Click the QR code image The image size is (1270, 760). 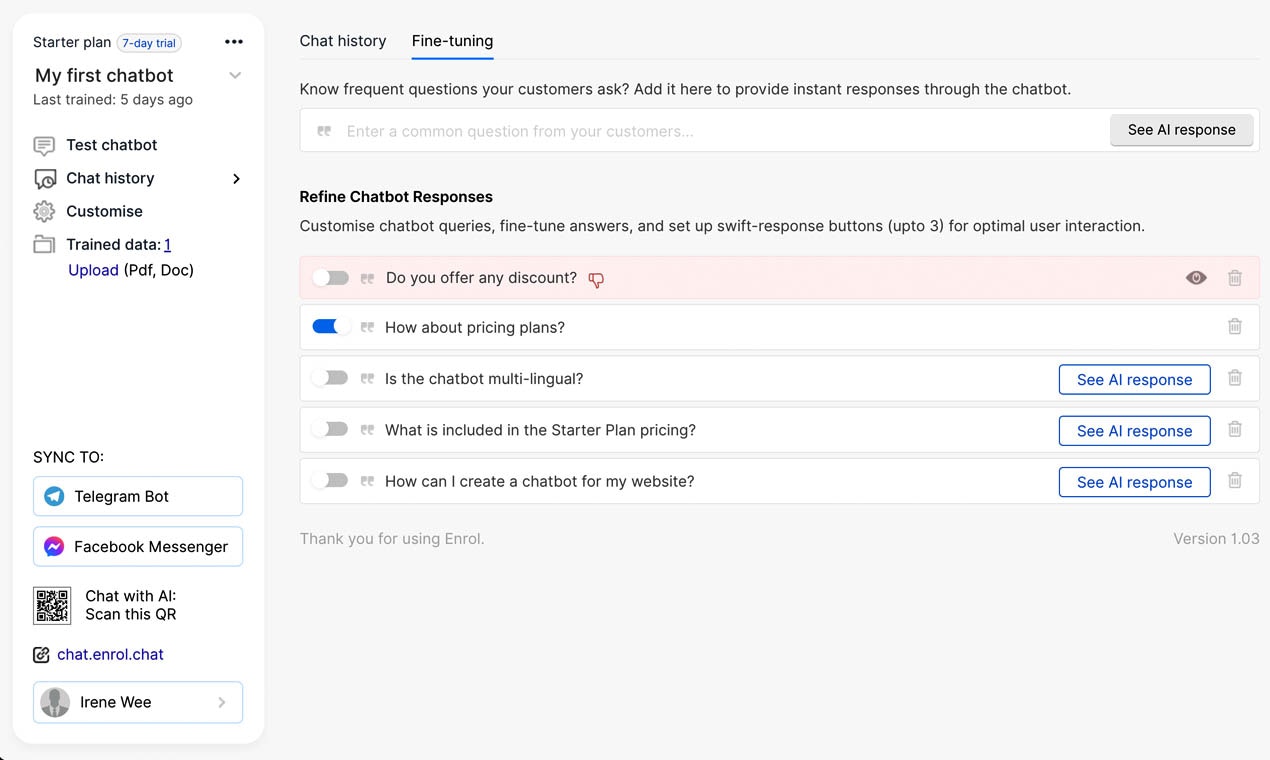point(52,606)
